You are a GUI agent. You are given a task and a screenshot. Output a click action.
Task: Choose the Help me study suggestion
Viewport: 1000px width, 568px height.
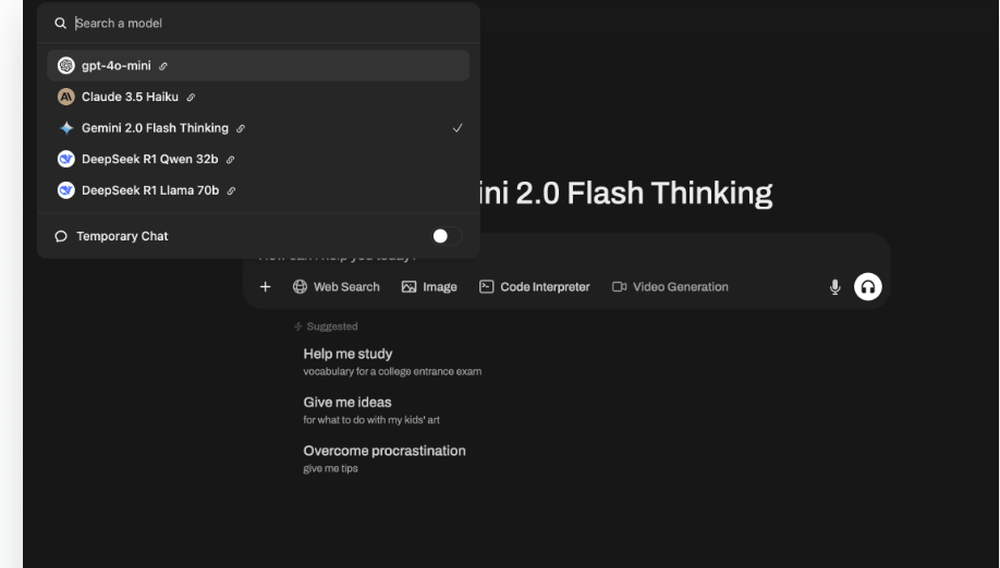tap(392, 361)
